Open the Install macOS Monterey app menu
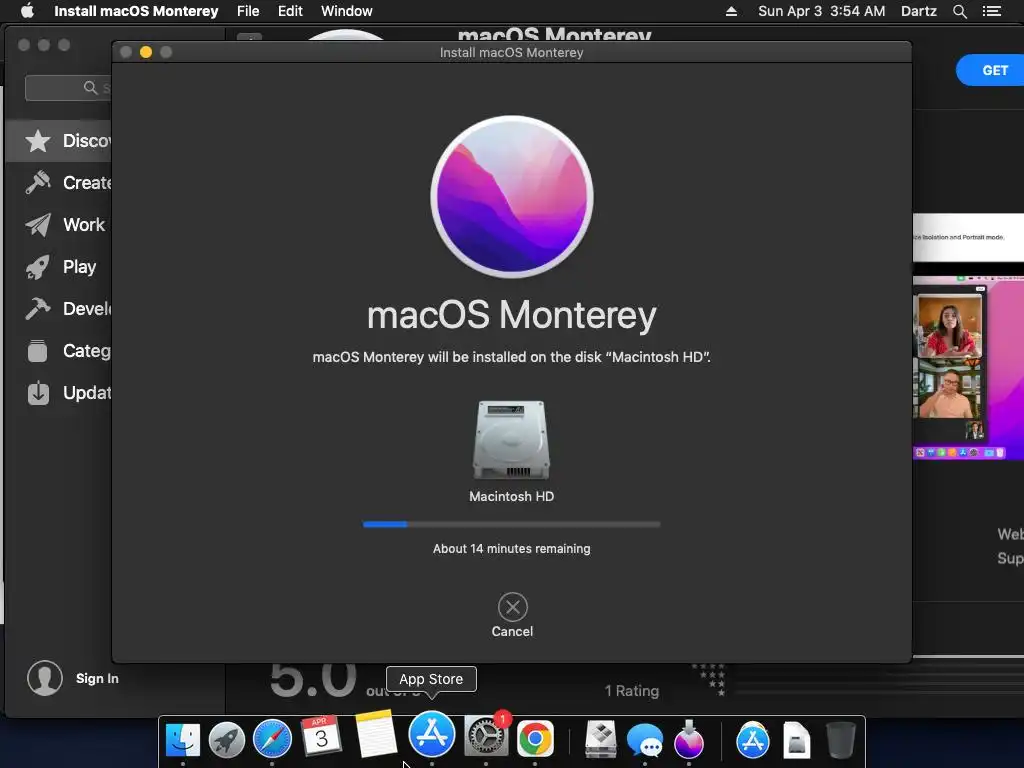Viewport: 1024px width, 768px height. point(136,11)
